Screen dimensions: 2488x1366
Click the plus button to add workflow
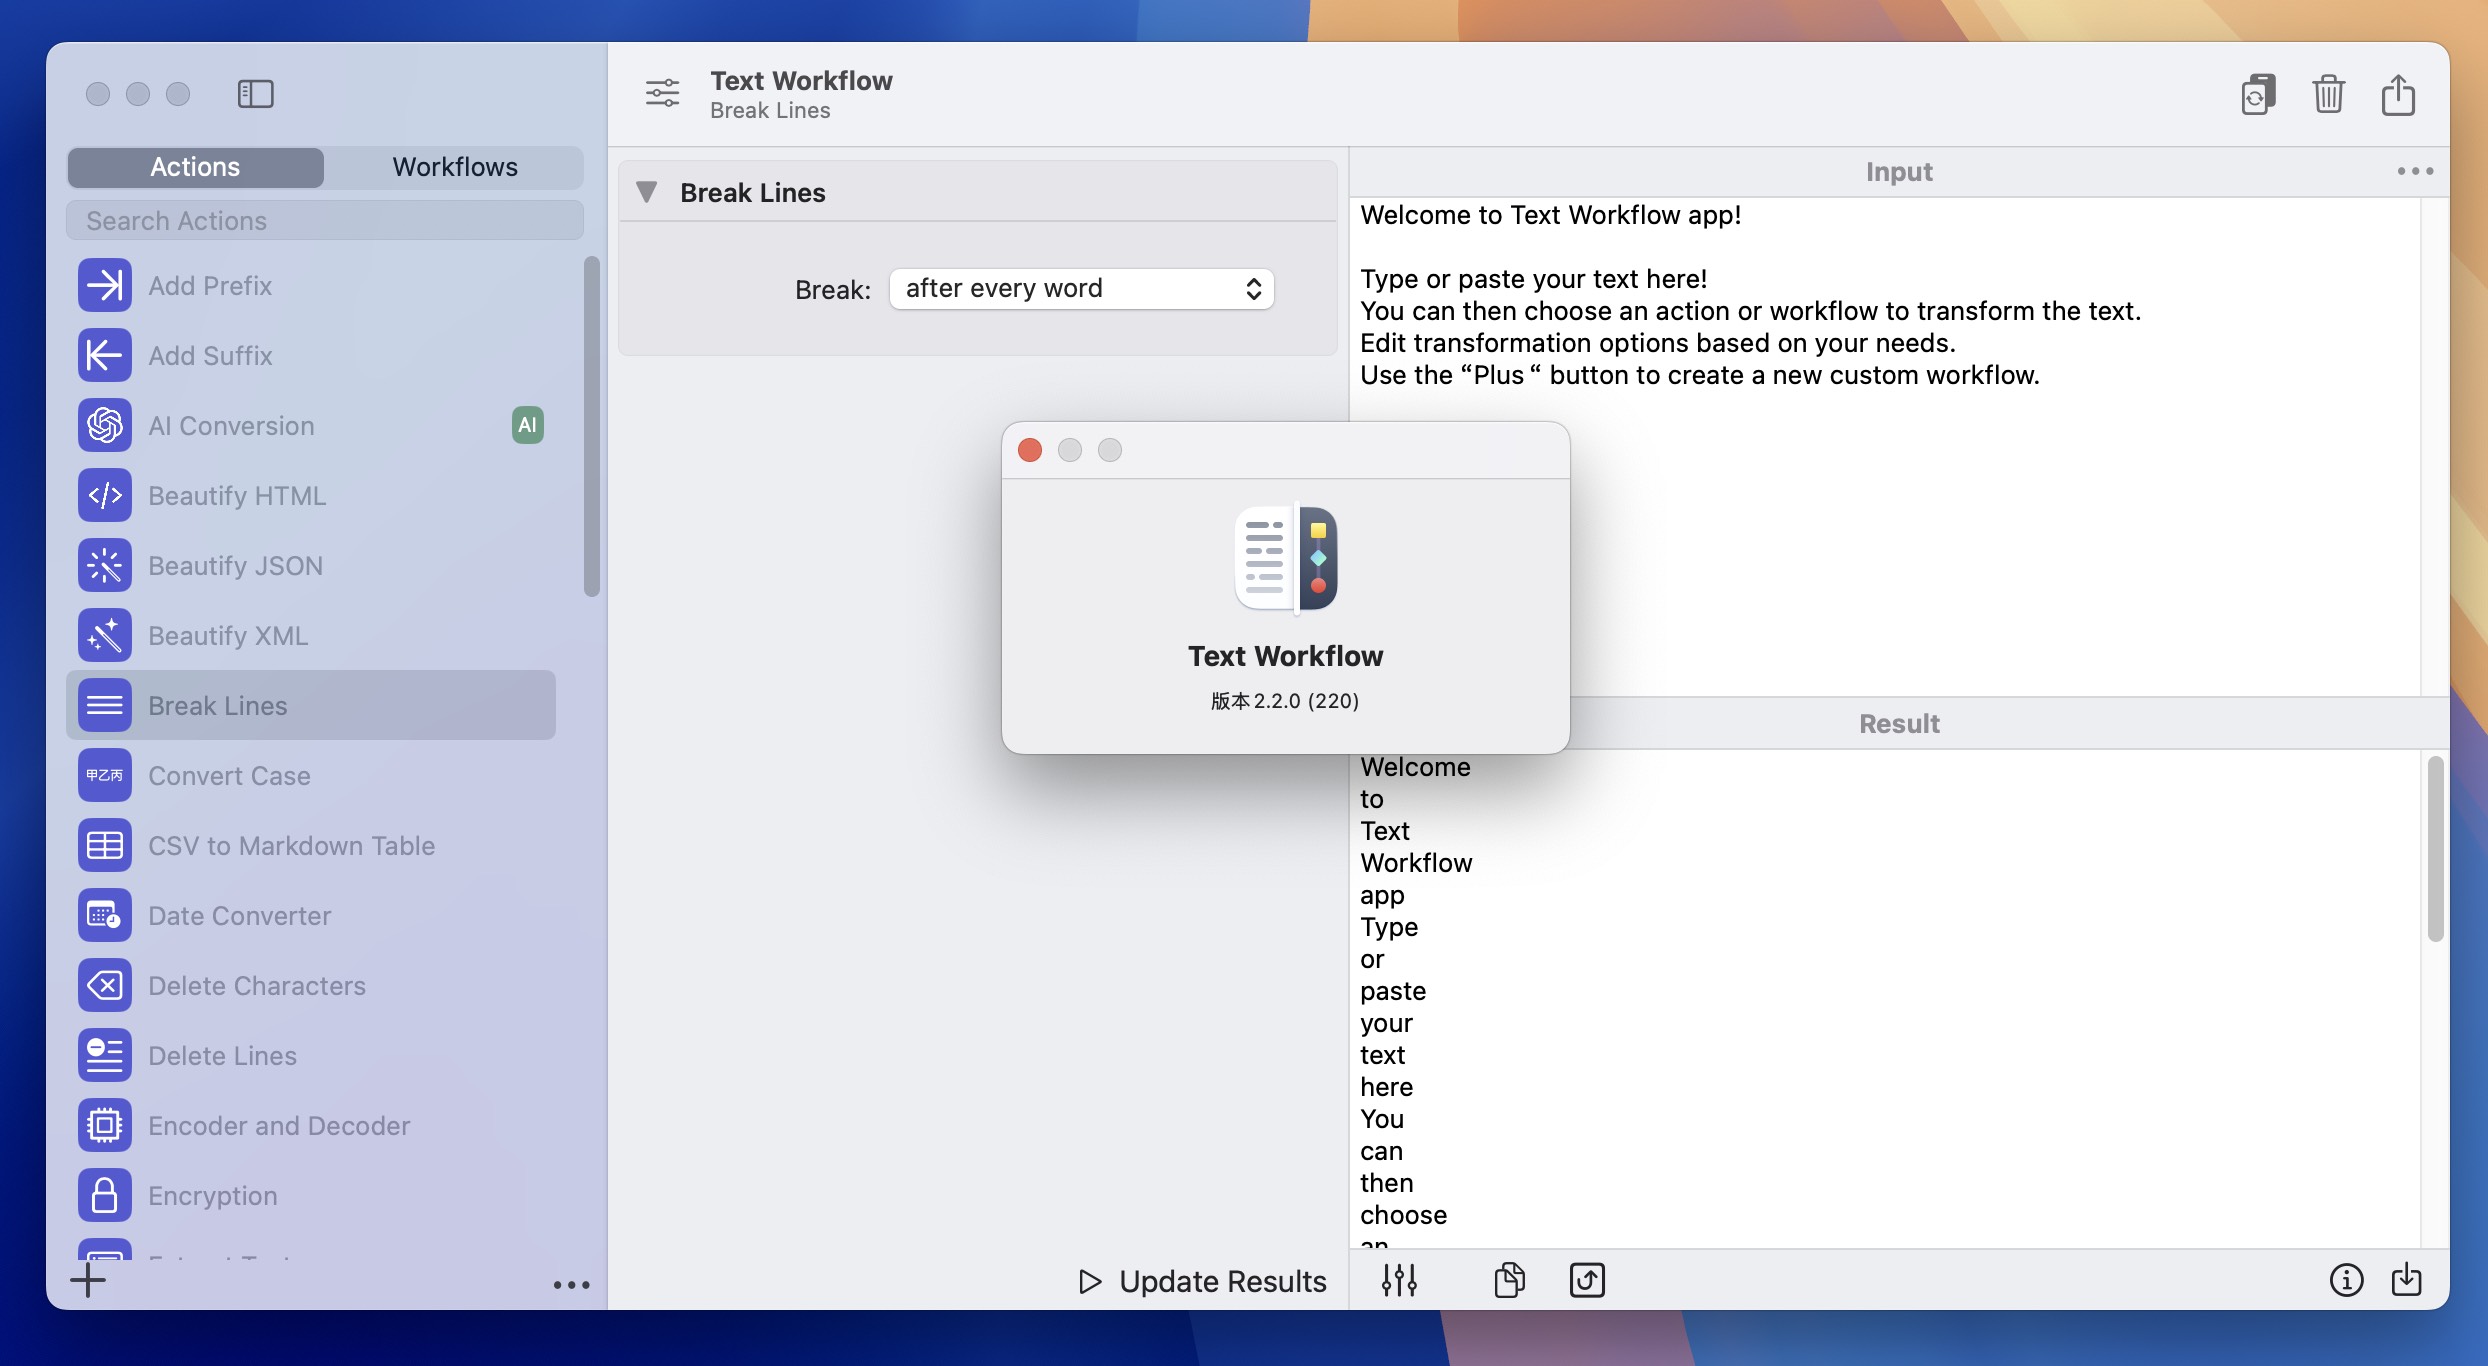click(x=88, y=1280)
